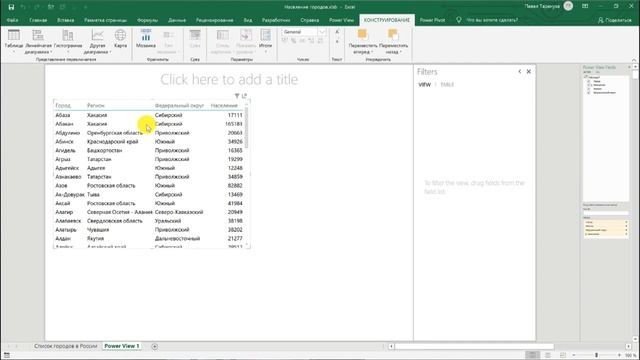Click the title placeholder 'Click here to add a title'
This screenshot has height=360, width=640.
(x=229, y=79)
